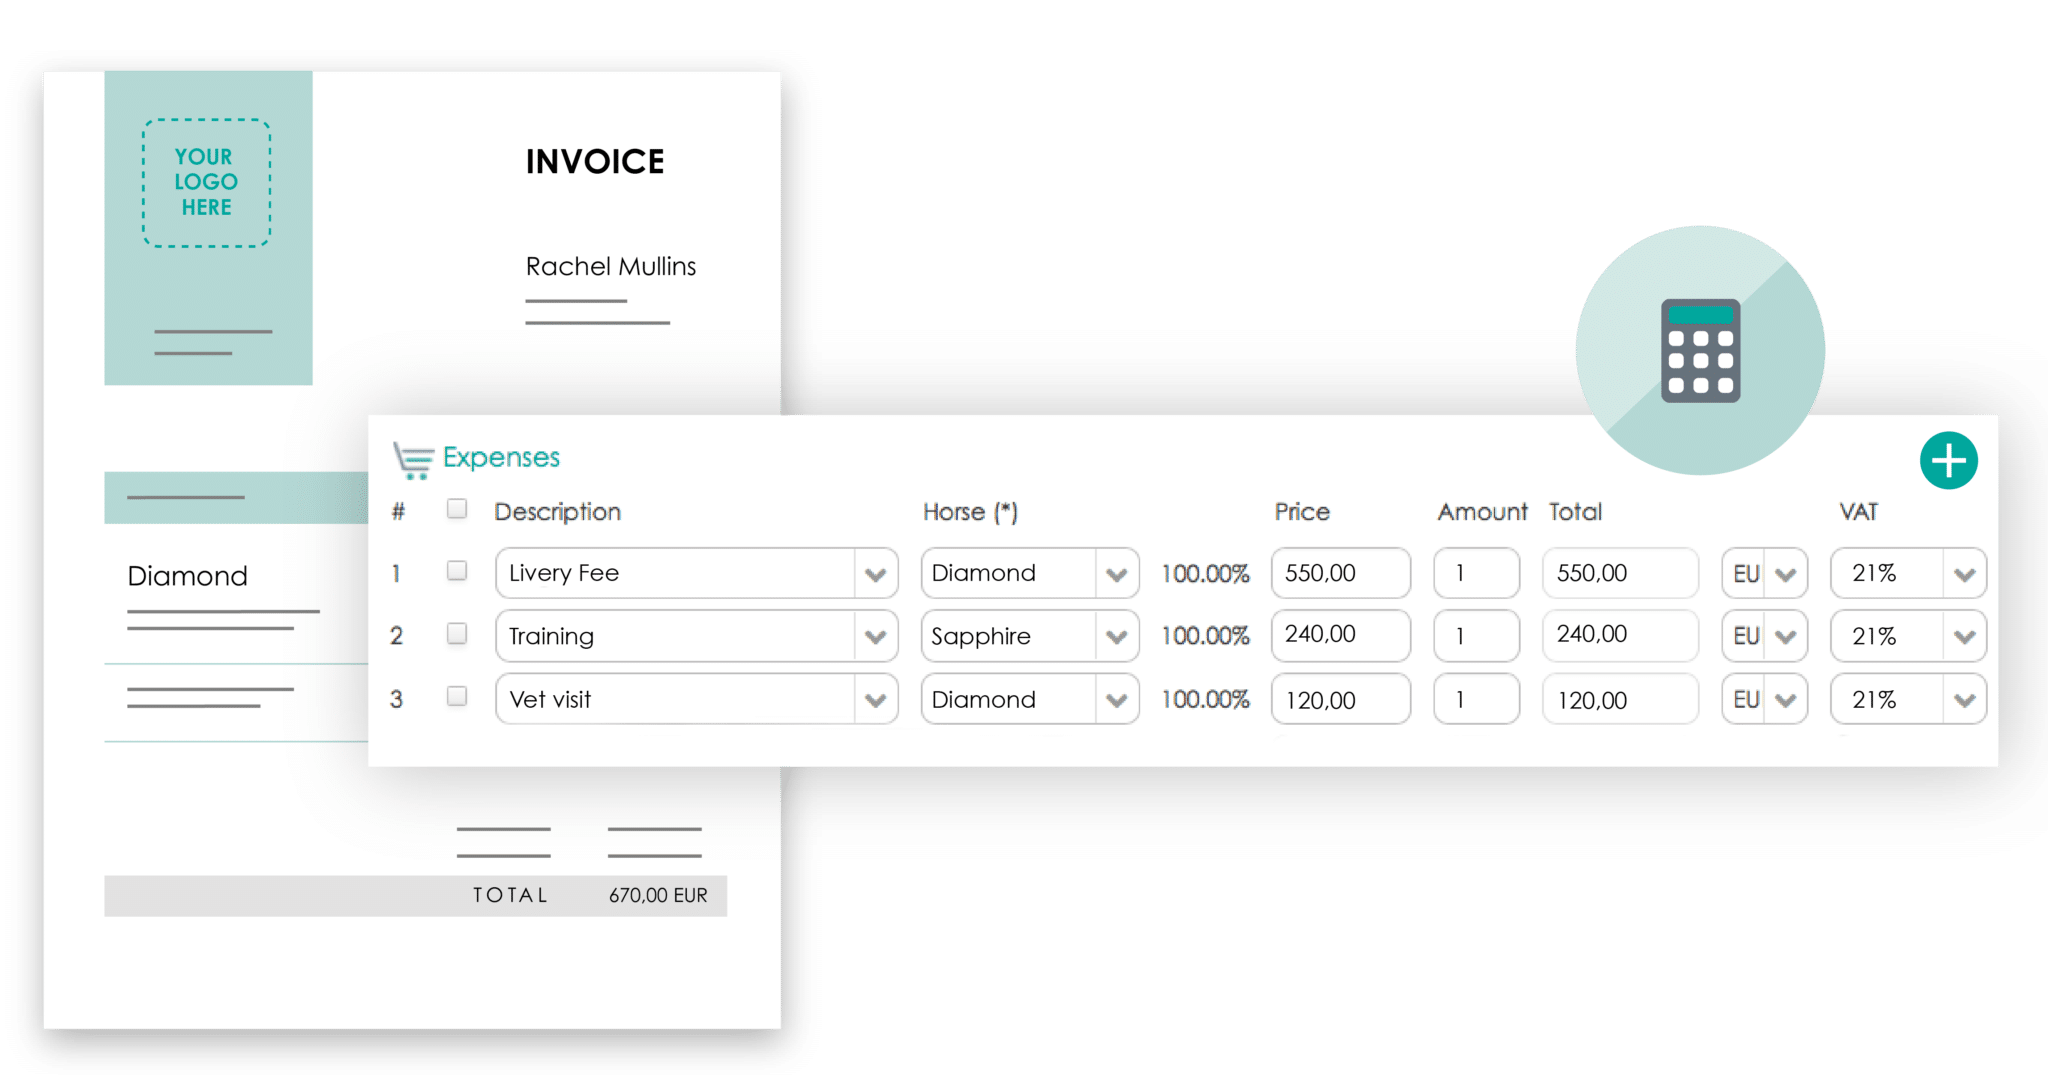Click the Rachel Mullins name on invoice

pos(611,266)
